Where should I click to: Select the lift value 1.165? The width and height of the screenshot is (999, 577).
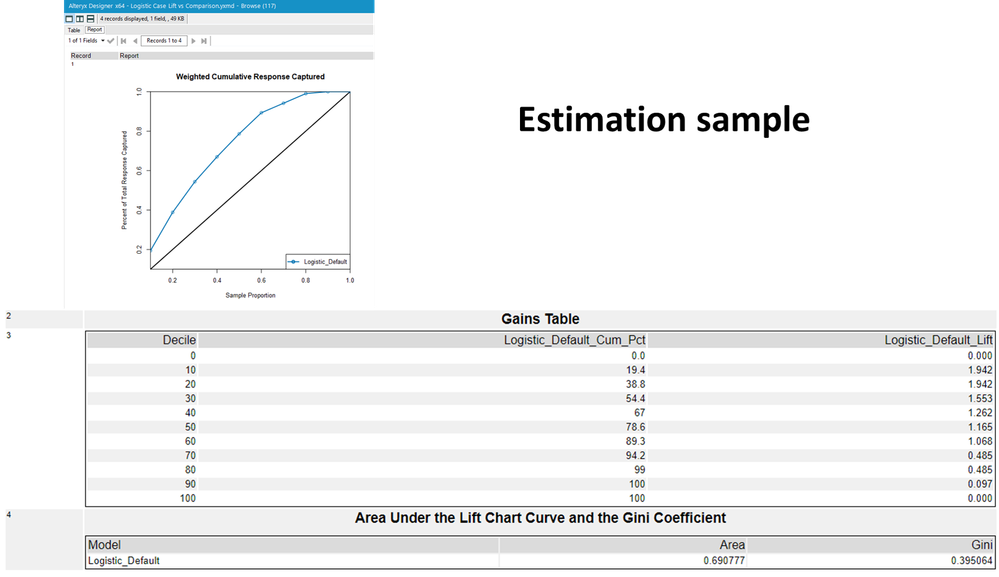tap(980, 427)
